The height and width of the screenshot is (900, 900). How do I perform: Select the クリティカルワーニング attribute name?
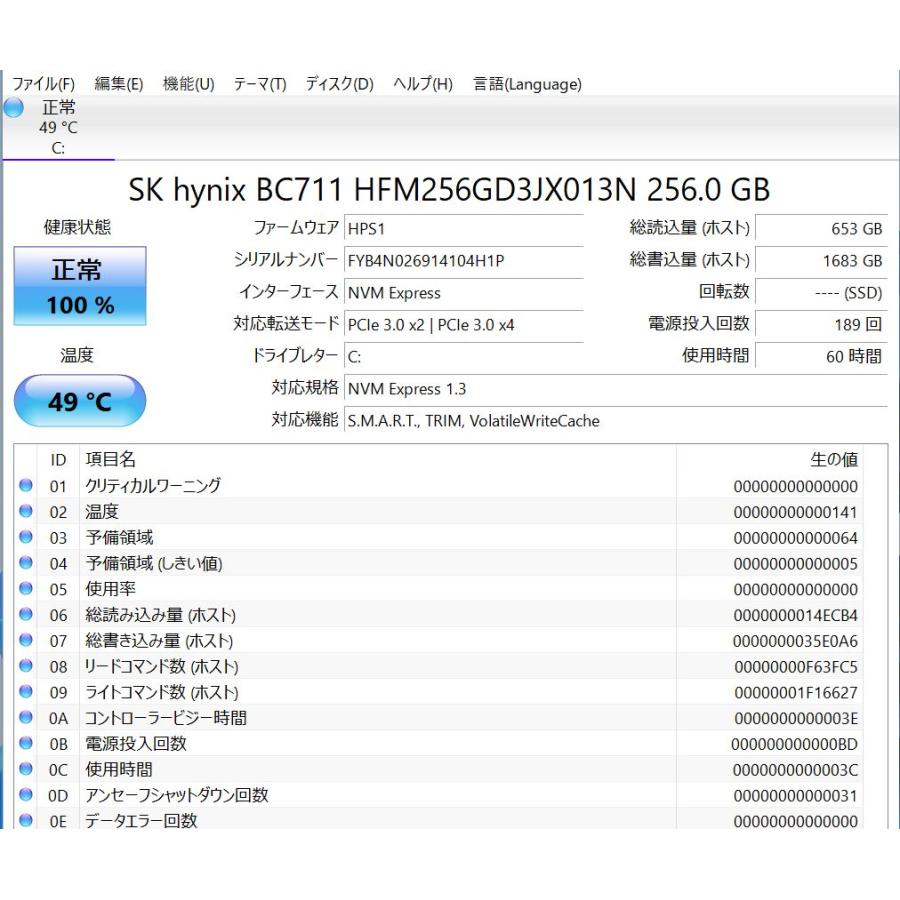[153, 486]
